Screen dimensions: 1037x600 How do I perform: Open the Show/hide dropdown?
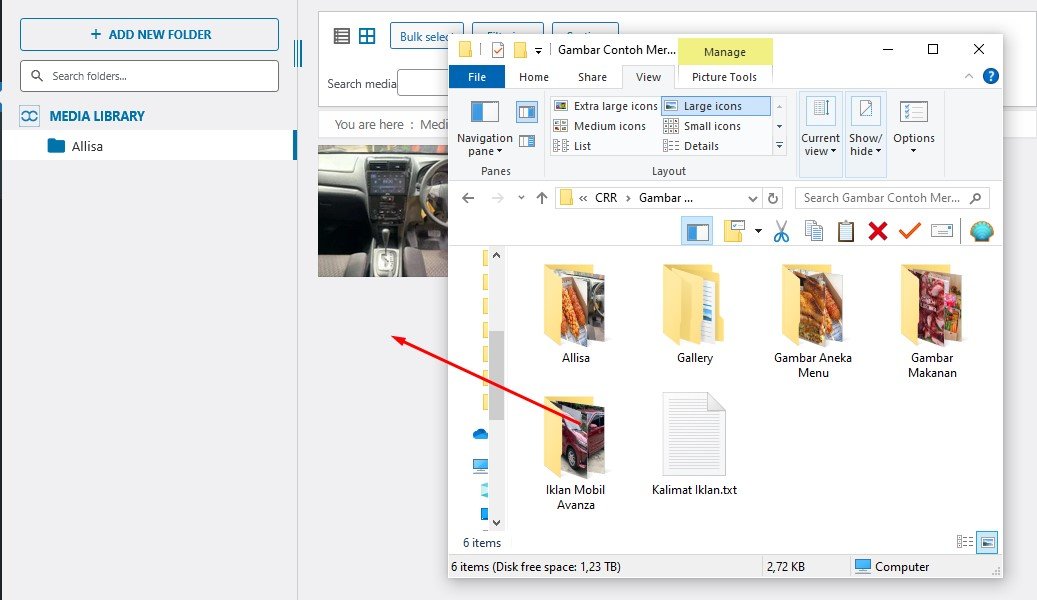point(865,145)
